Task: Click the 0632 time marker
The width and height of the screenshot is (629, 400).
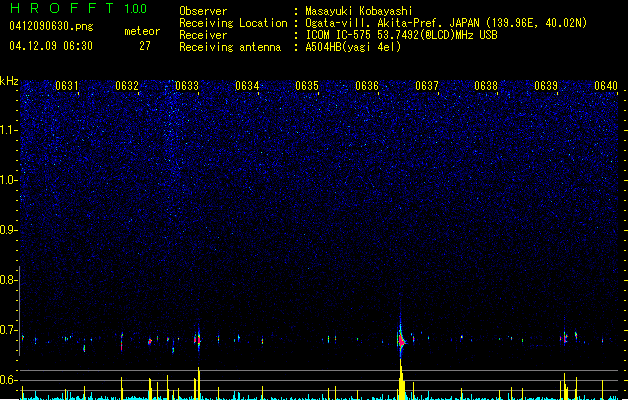Action: click(x=127, y=86)
